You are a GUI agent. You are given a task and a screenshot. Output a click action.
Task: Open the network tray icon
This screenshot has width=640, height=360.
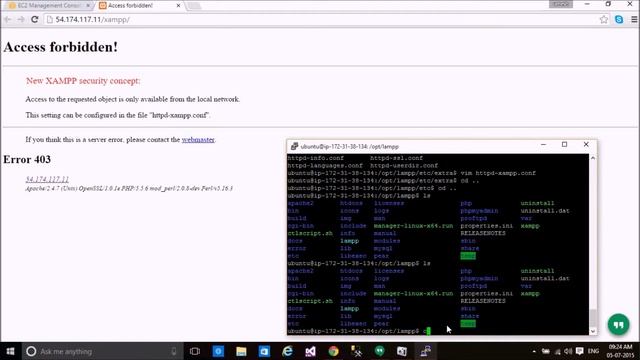pos(557,351)
